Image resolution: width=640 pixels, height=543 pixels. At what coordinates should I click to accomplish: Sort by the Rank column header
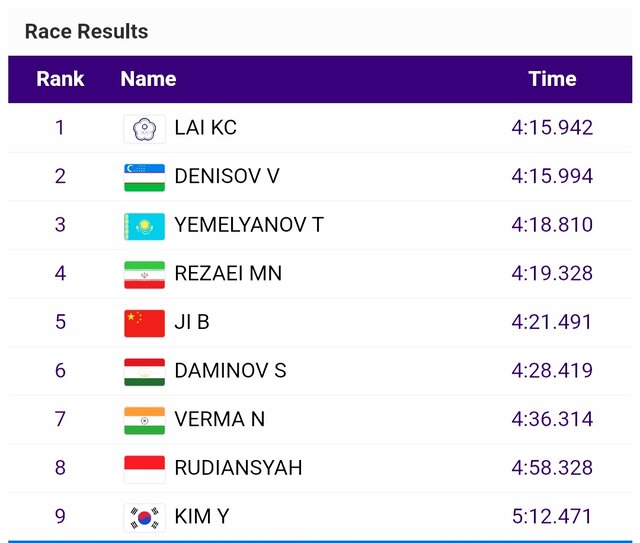point(60,79)
